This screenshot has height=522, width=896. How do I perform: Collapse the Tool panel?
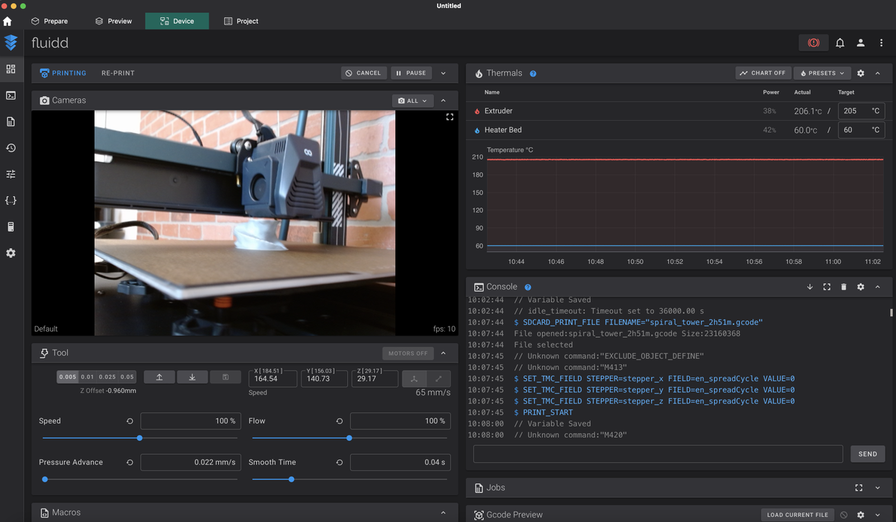[443, 353]
